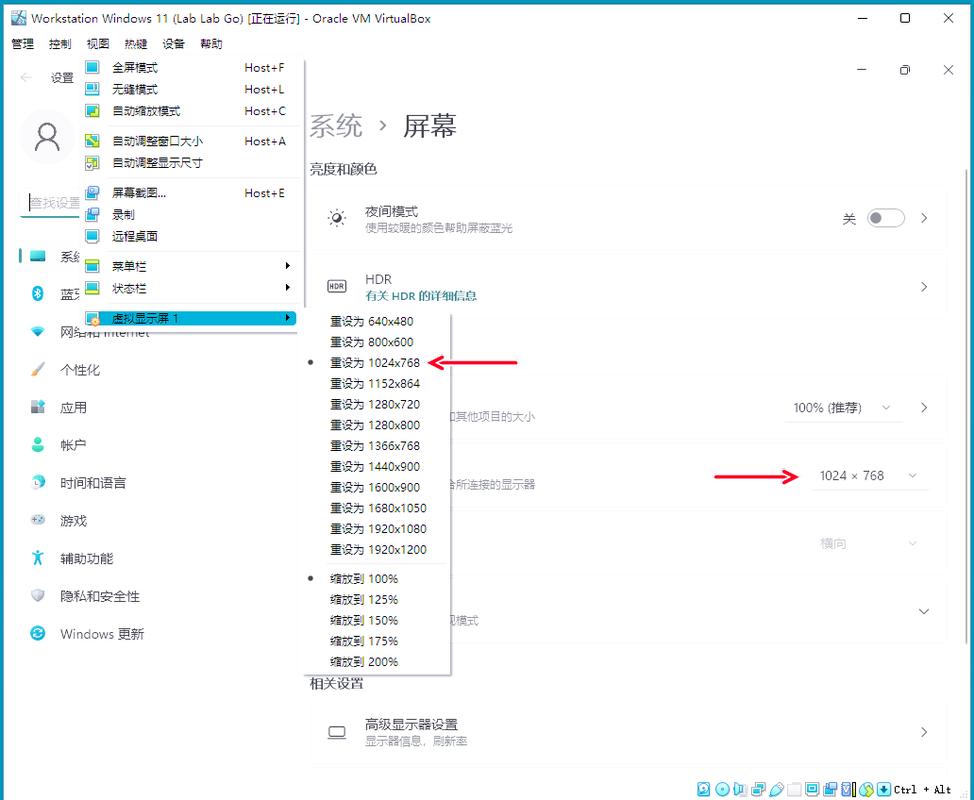Screen dimensions: 974x800
Task: Toggle 自动调整显示尺寸 menu option
Action: 157,163
